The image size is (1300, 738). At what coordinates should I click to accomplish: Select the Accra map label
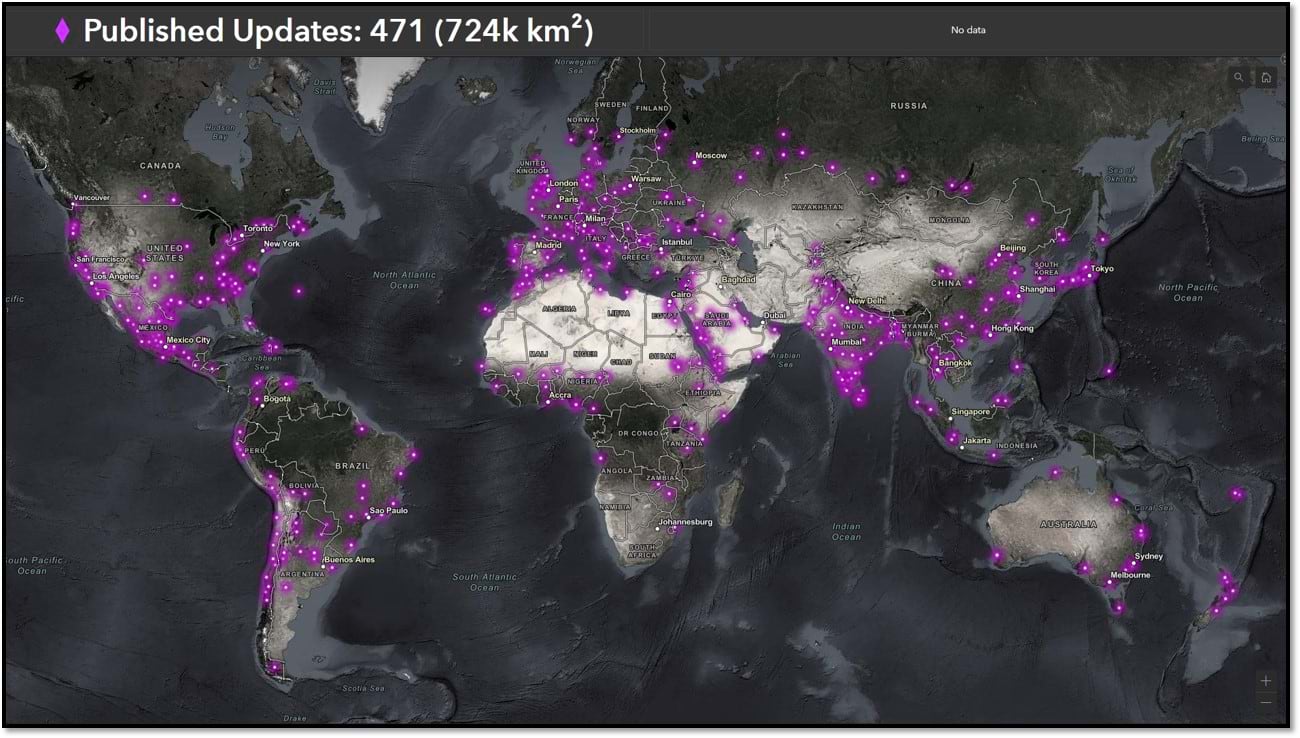pos(560,396)
